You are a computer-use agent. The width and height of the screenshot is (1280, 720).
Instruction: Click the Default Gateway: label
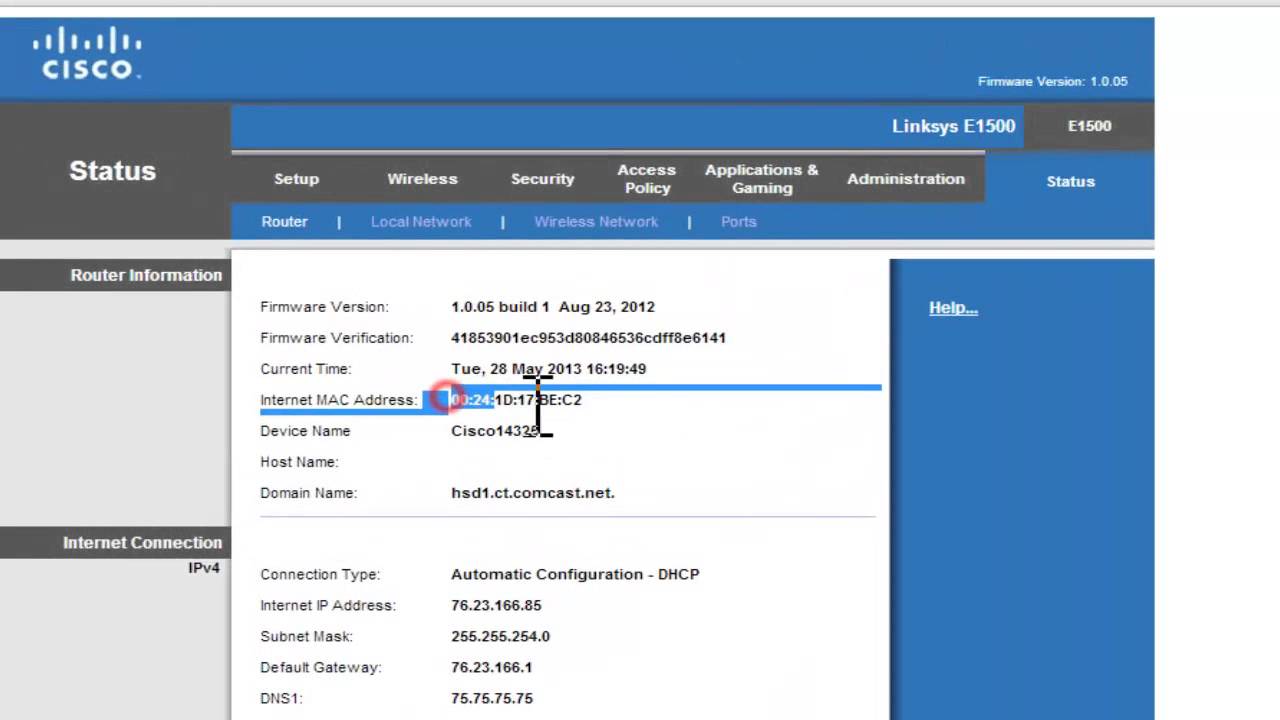[x=321, y=667]
